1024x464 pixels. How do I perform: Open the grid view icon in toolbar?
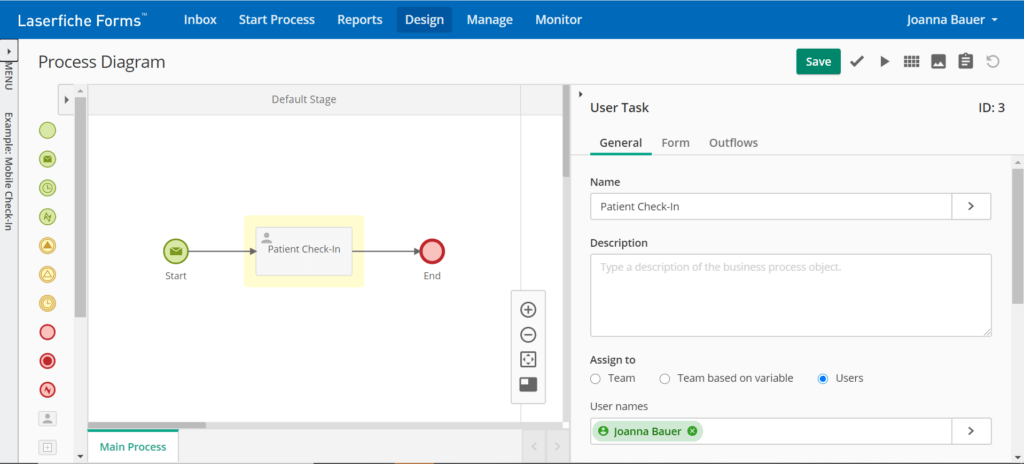(x=912, y=61)
